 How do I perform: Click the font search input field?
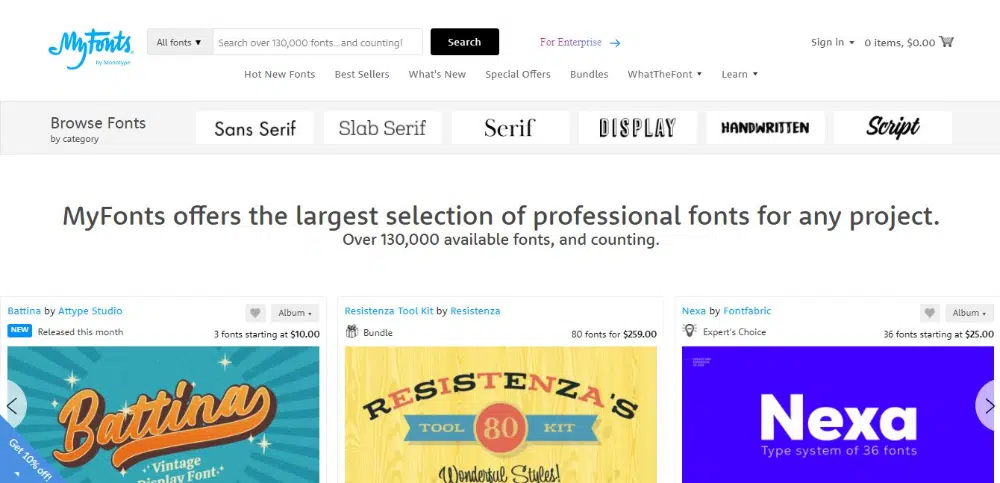tap(317, 42)
